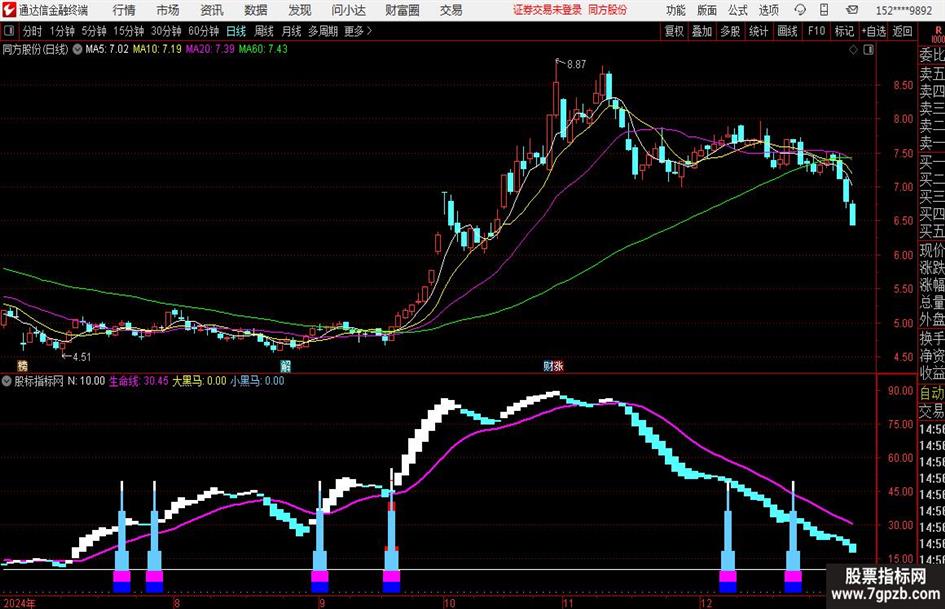The height and width of the screenshot is (609, 945).
Task: Open the 发现 menu
Action: [300, 10]
